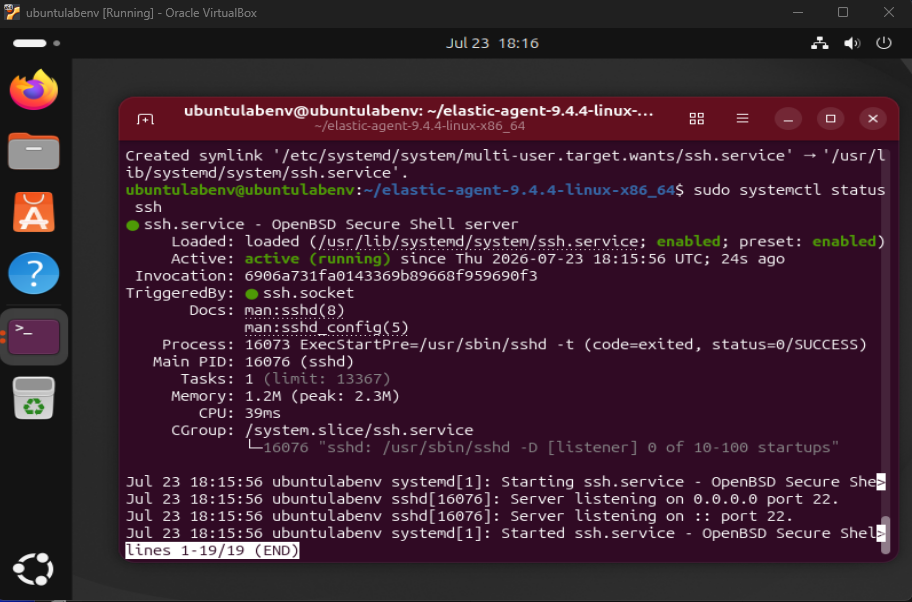912x602 pixels.
Task: Click the 'Memory: 1.2M (peak: 2.3M)' line
Action: pyautogui.click(x=286, y=396)
